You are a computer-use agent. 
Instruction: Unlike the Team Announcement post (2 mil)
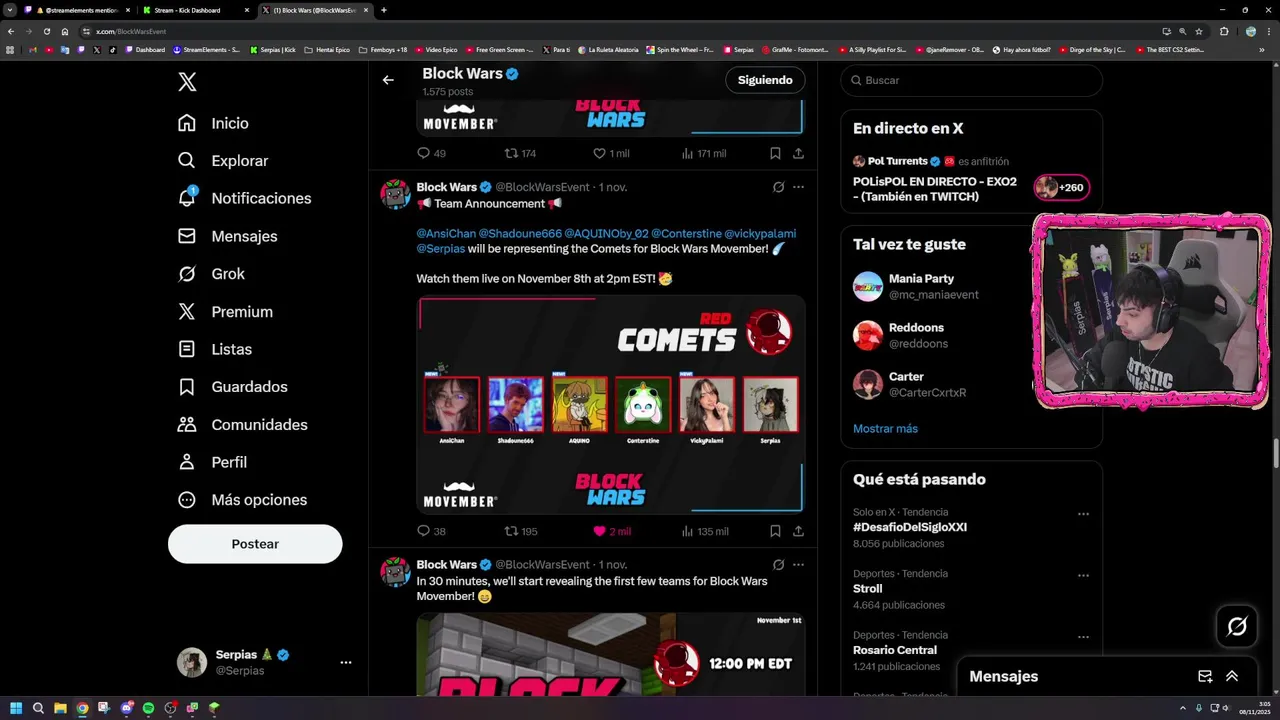pyautogui.click(x=612, y=531)
